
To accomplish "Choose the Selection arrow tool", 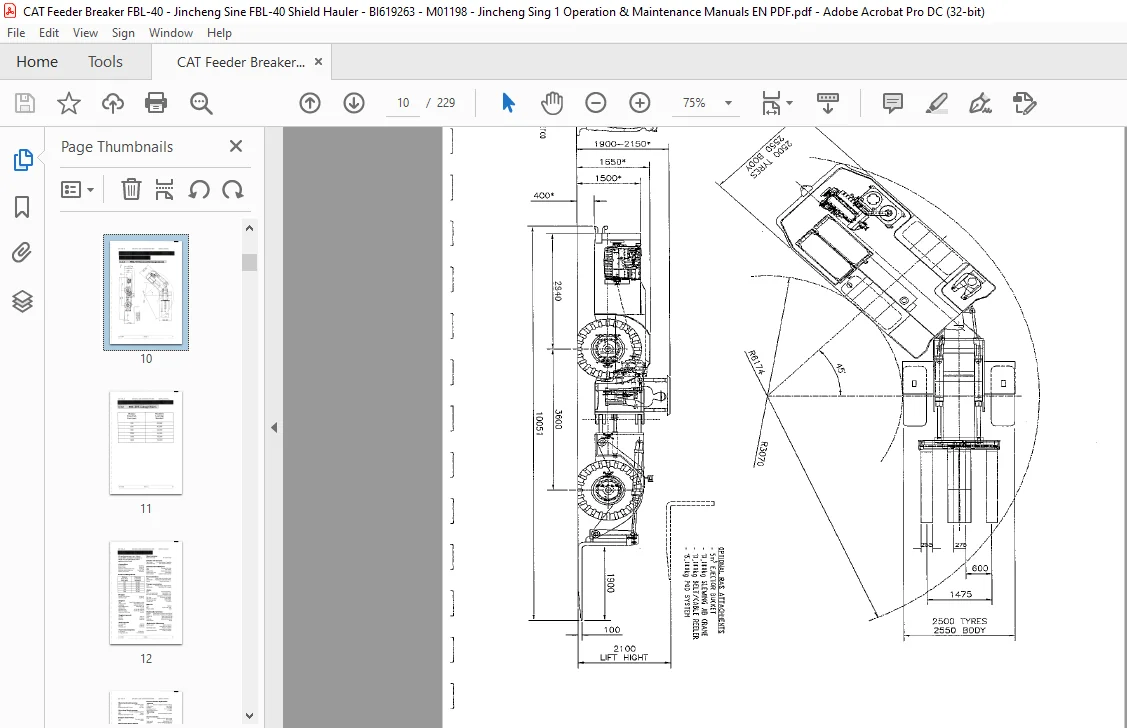I will [508, 103].
